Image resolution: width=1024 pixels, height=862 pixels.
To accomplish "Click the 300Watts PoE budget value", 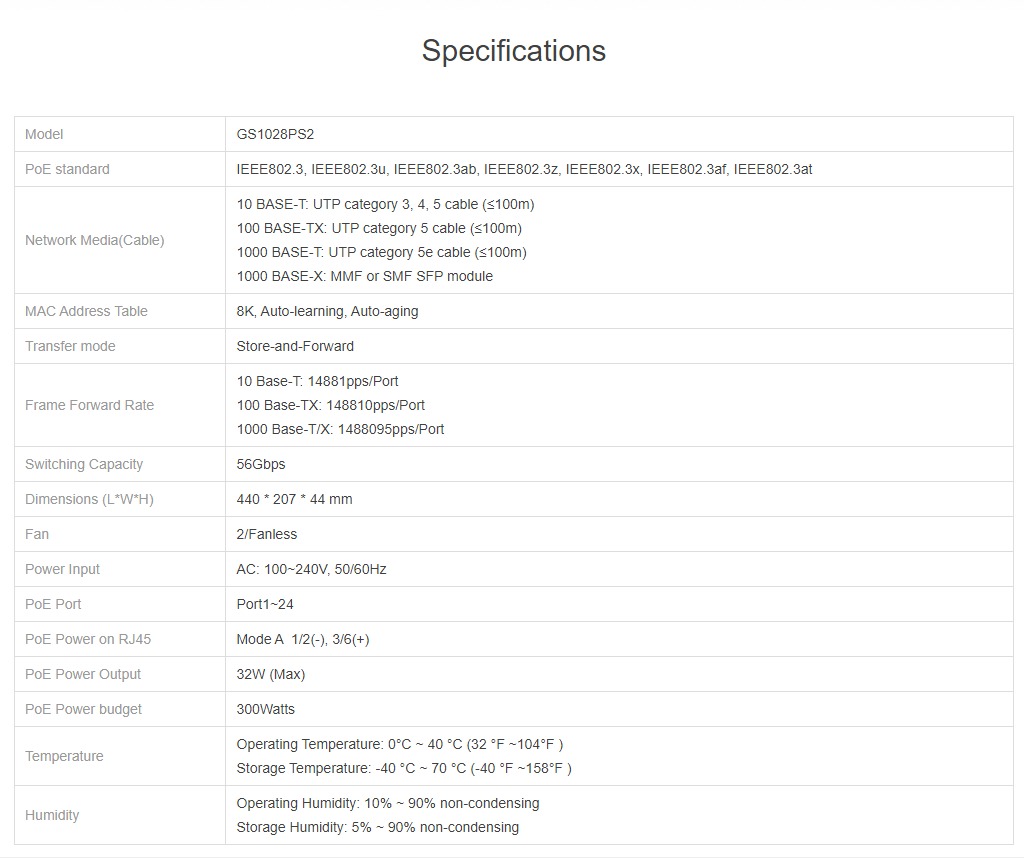I will [x=265, y=709].
